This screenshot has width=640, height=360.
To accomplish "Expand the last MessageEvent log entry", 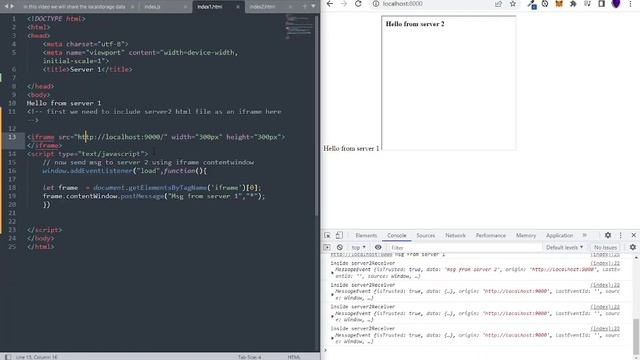I will 333,338.
